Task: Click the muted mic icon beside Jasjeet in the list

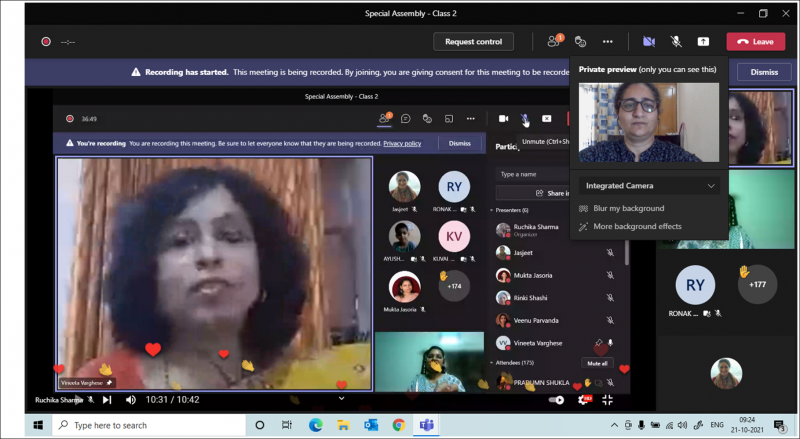Action: [610, 253]
